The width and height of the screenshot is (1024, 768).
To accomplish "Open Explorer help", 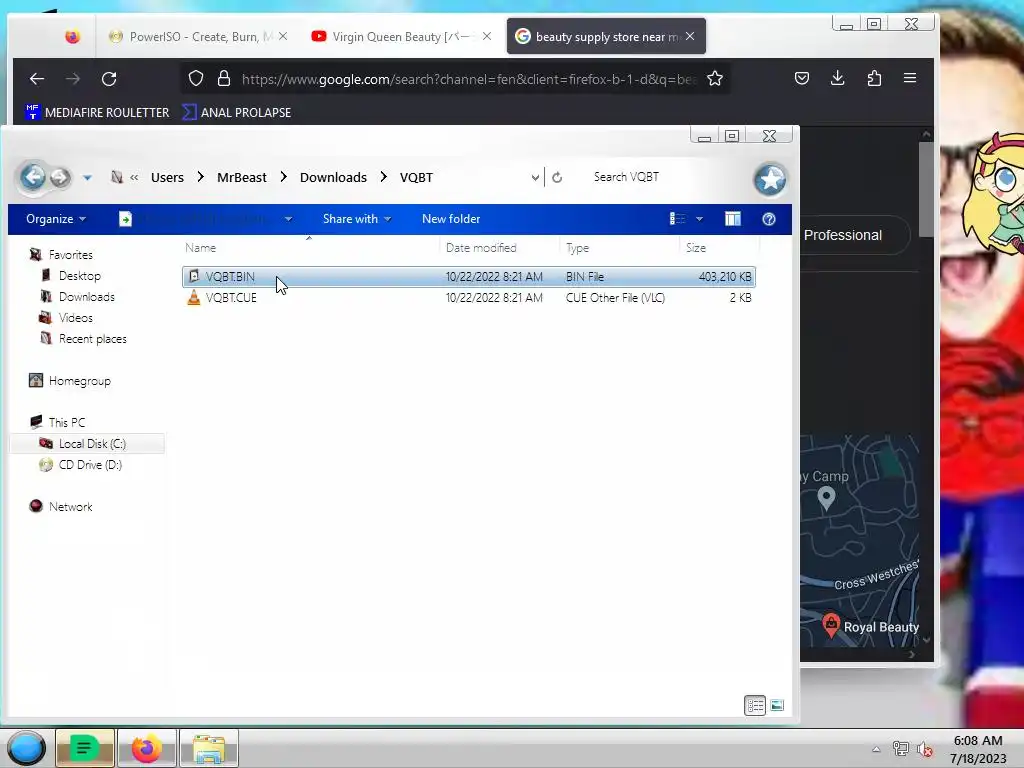I will (x=769, y=219).
